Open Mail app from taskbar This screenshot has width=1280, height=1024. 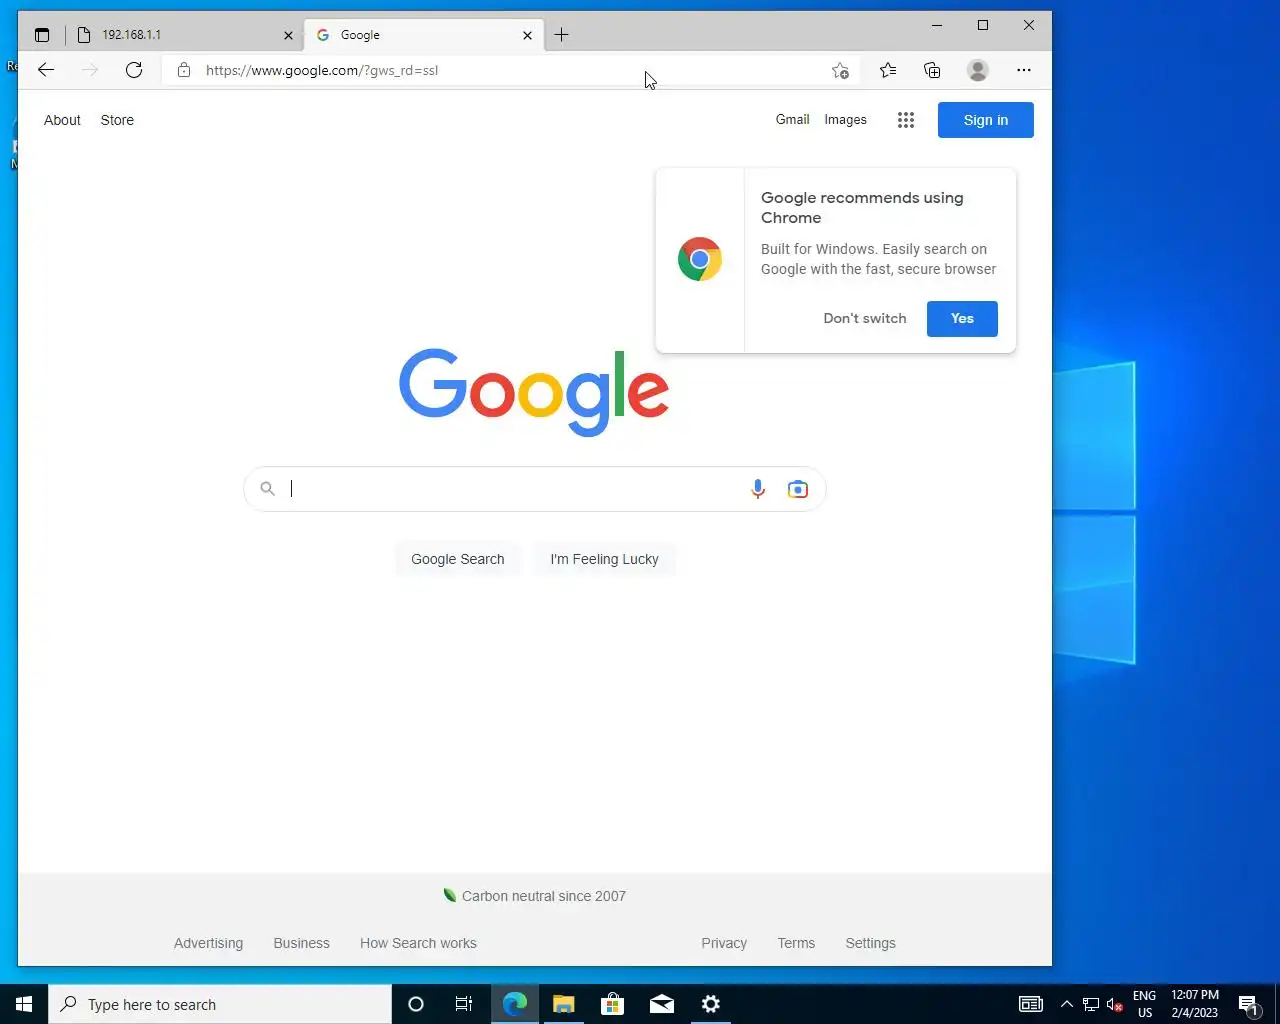click(x=662, y=1004)
